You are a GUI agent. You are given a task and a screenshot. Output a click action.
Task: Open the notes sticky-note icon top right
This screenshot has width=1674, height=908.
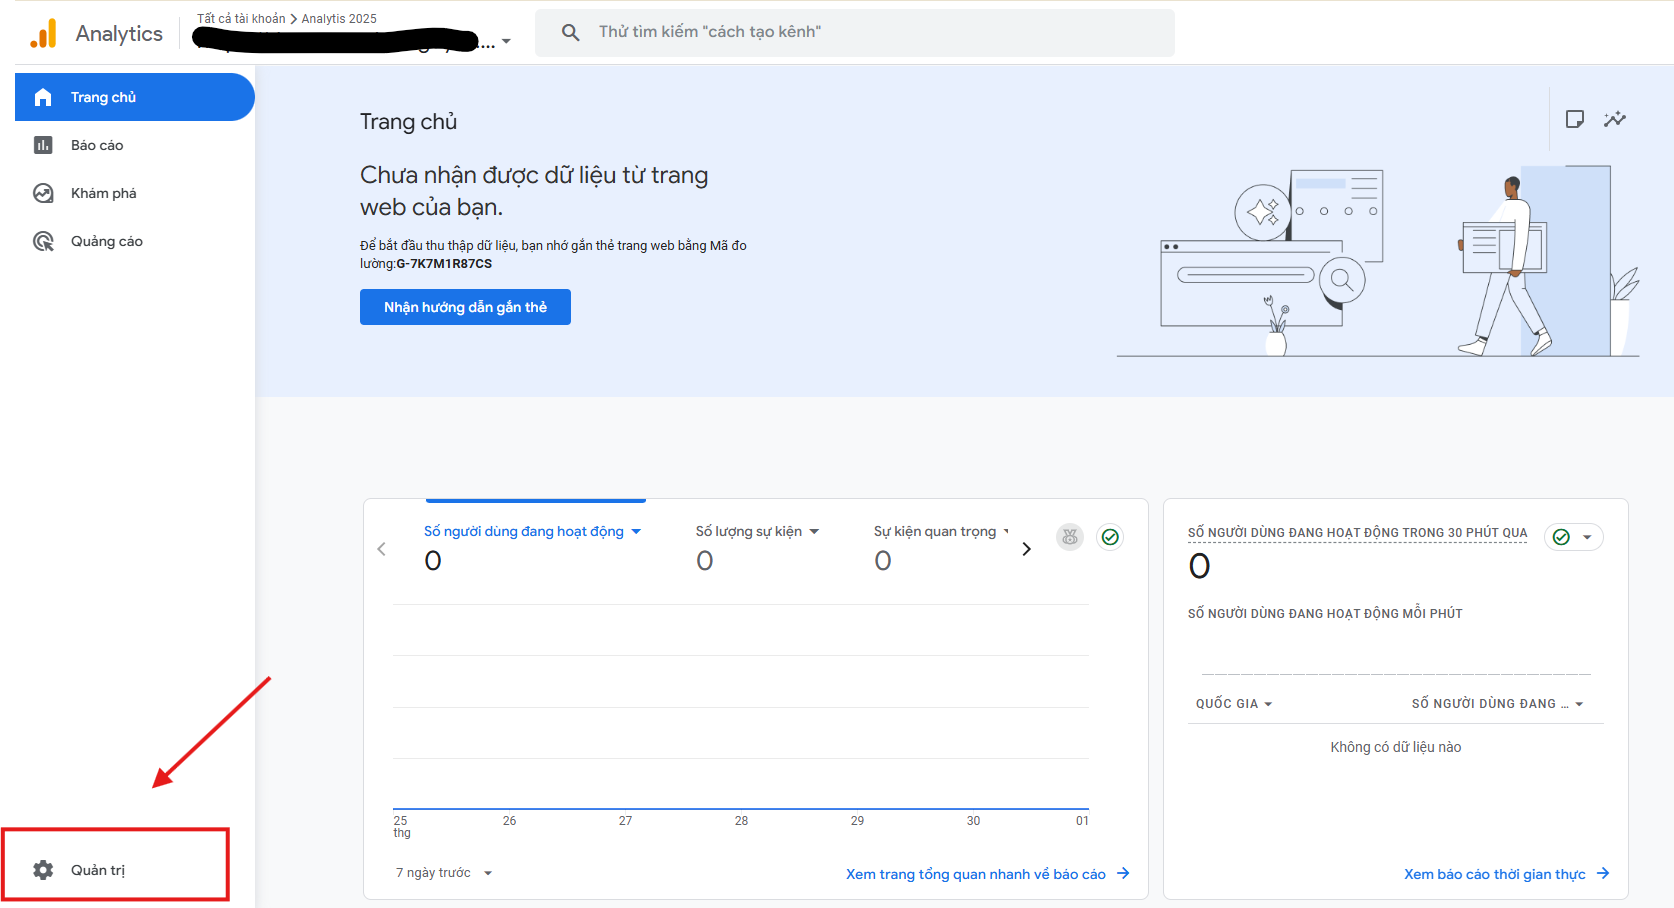click(1575, 119)
